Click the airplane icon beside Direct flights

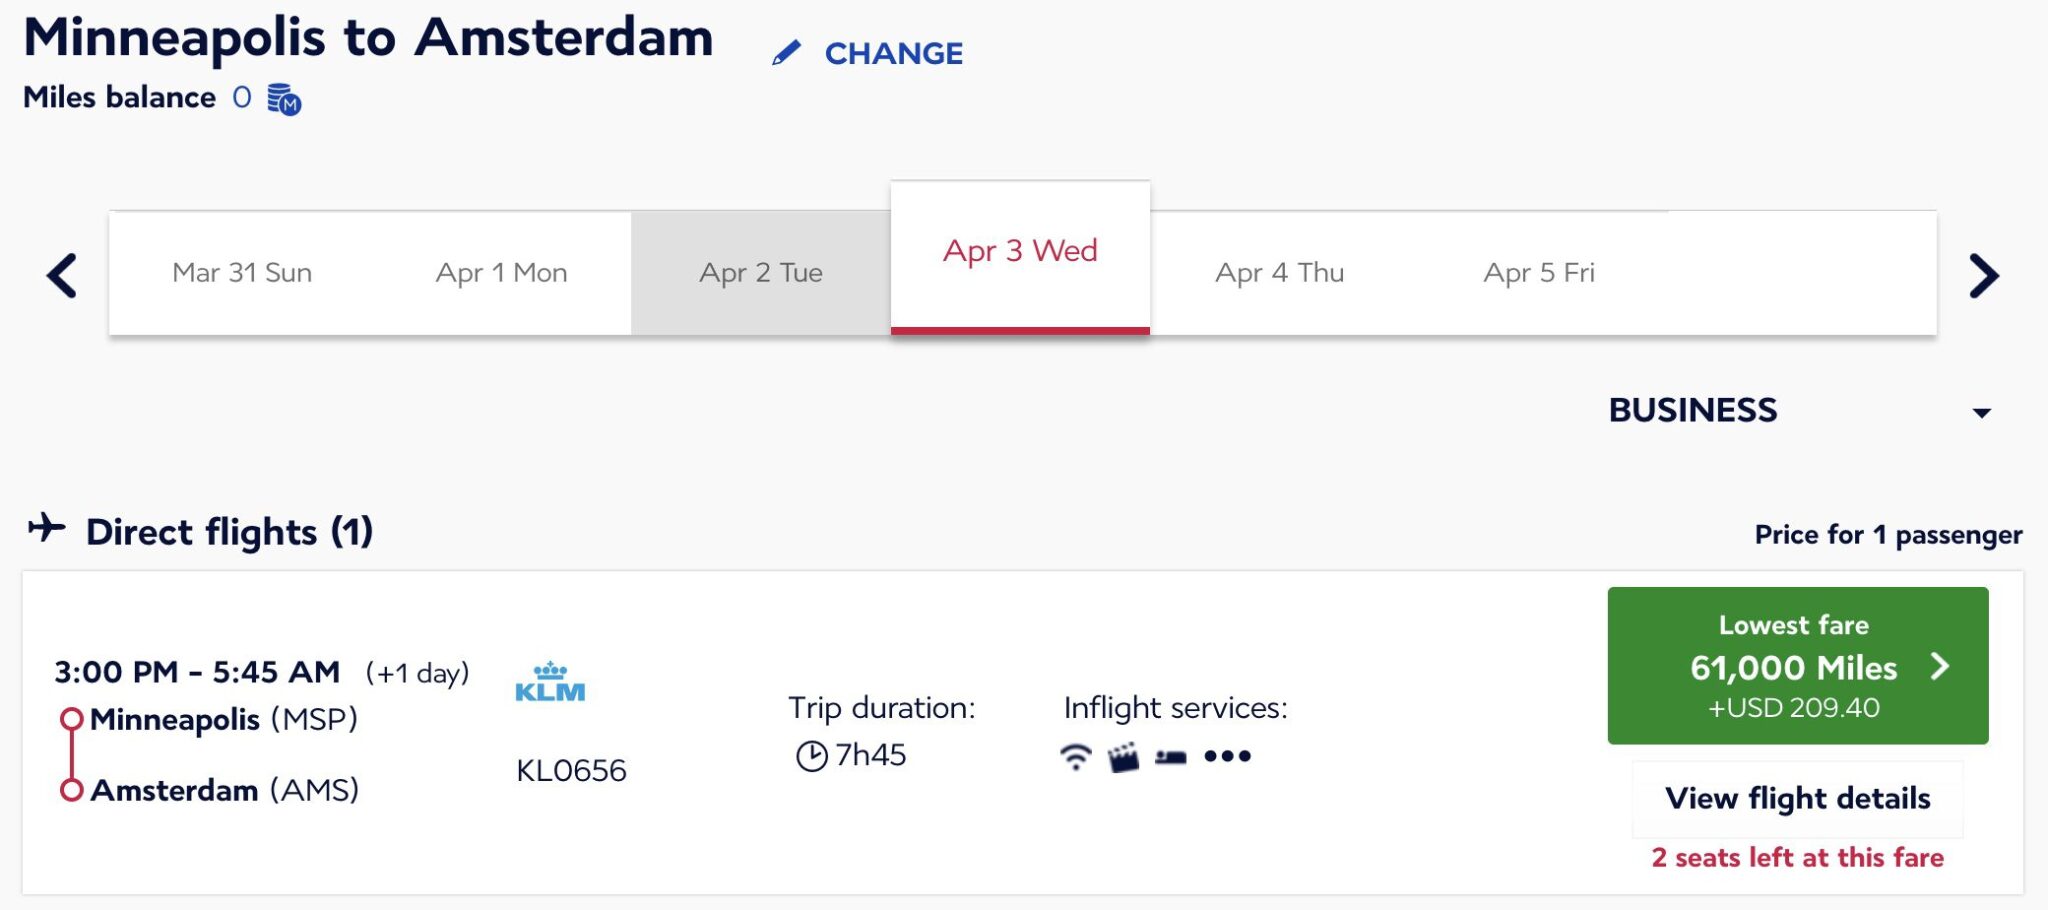tap(46, 528)
